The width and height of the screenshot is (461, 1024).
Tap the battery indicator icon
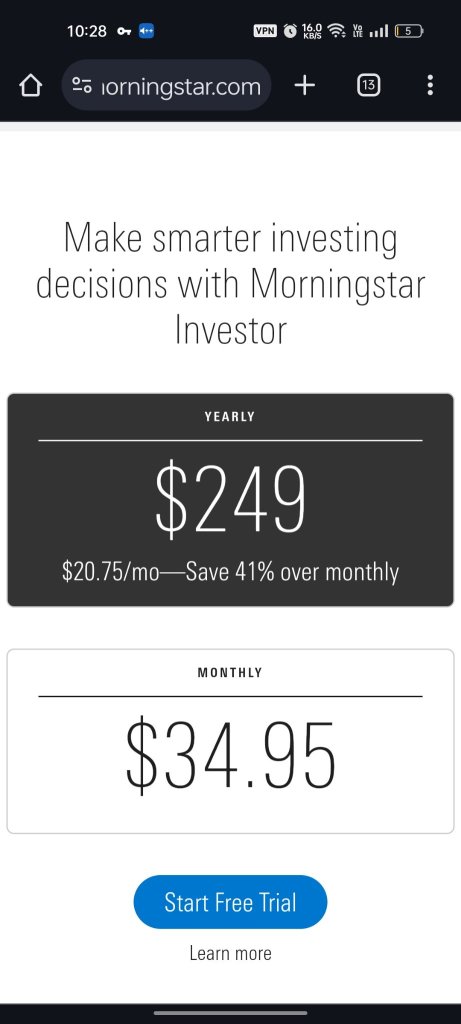pyautogui.click(x=409, y=30)
